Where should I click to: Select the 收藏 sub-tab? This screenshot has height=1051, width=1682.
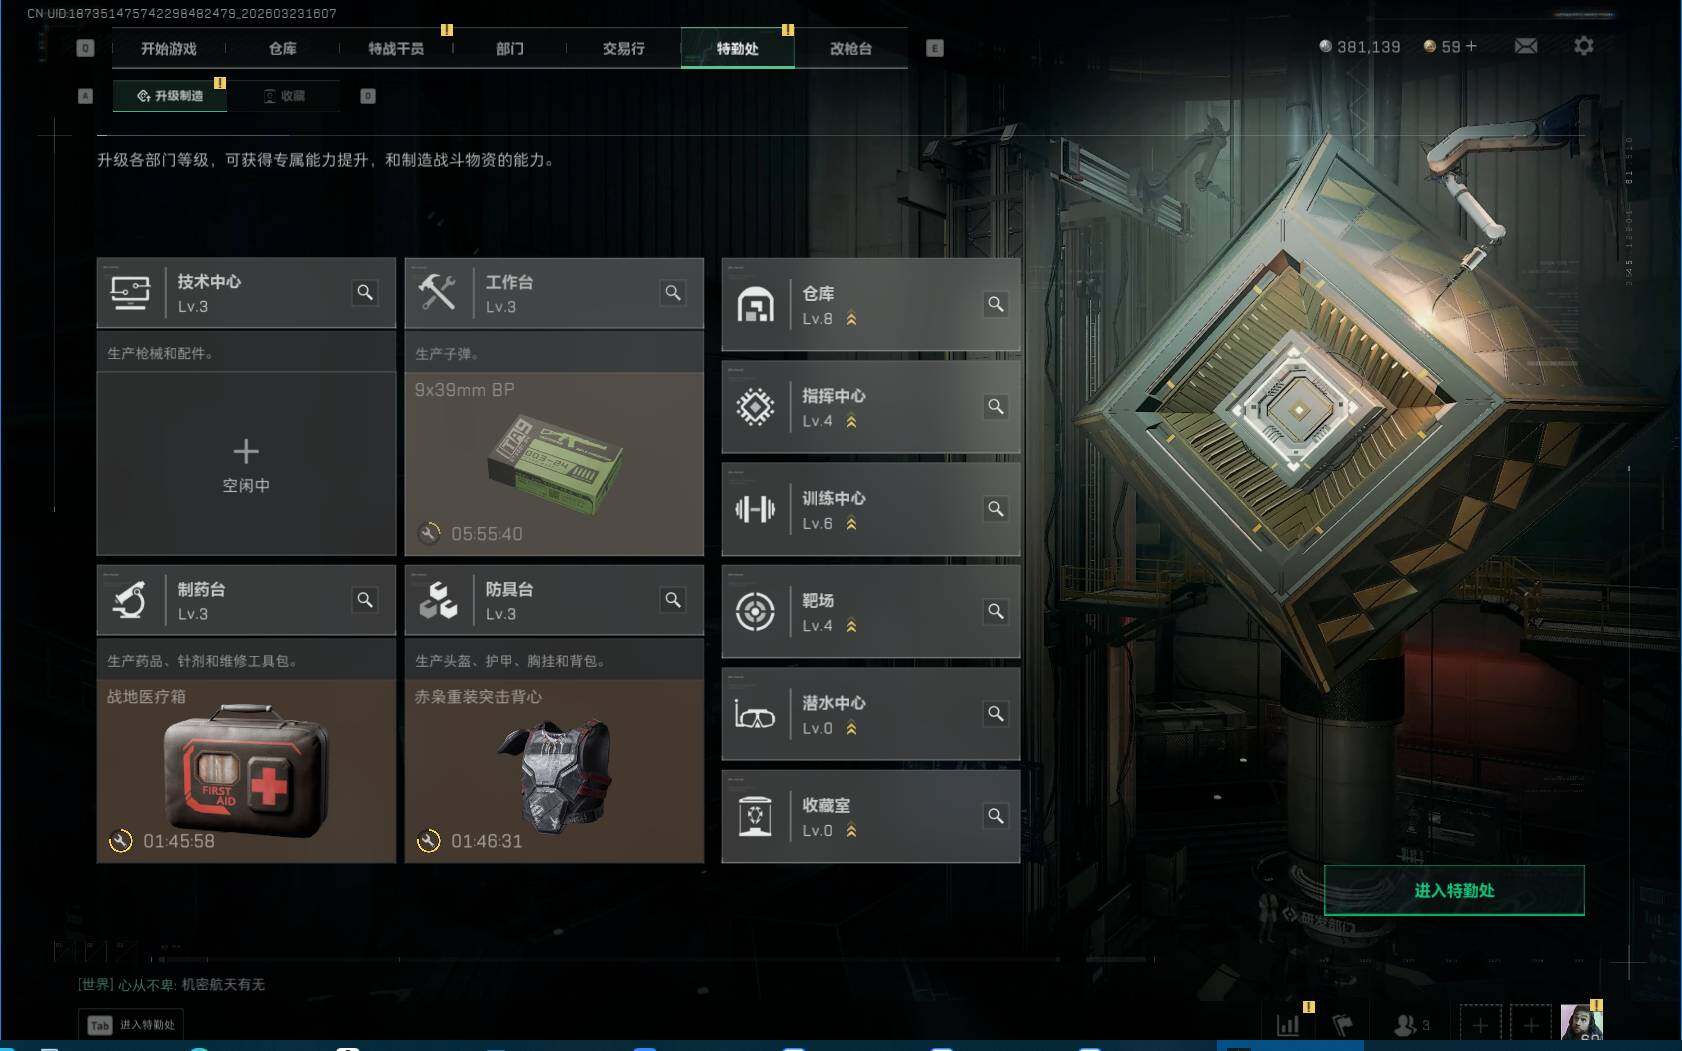click(284, 96)
